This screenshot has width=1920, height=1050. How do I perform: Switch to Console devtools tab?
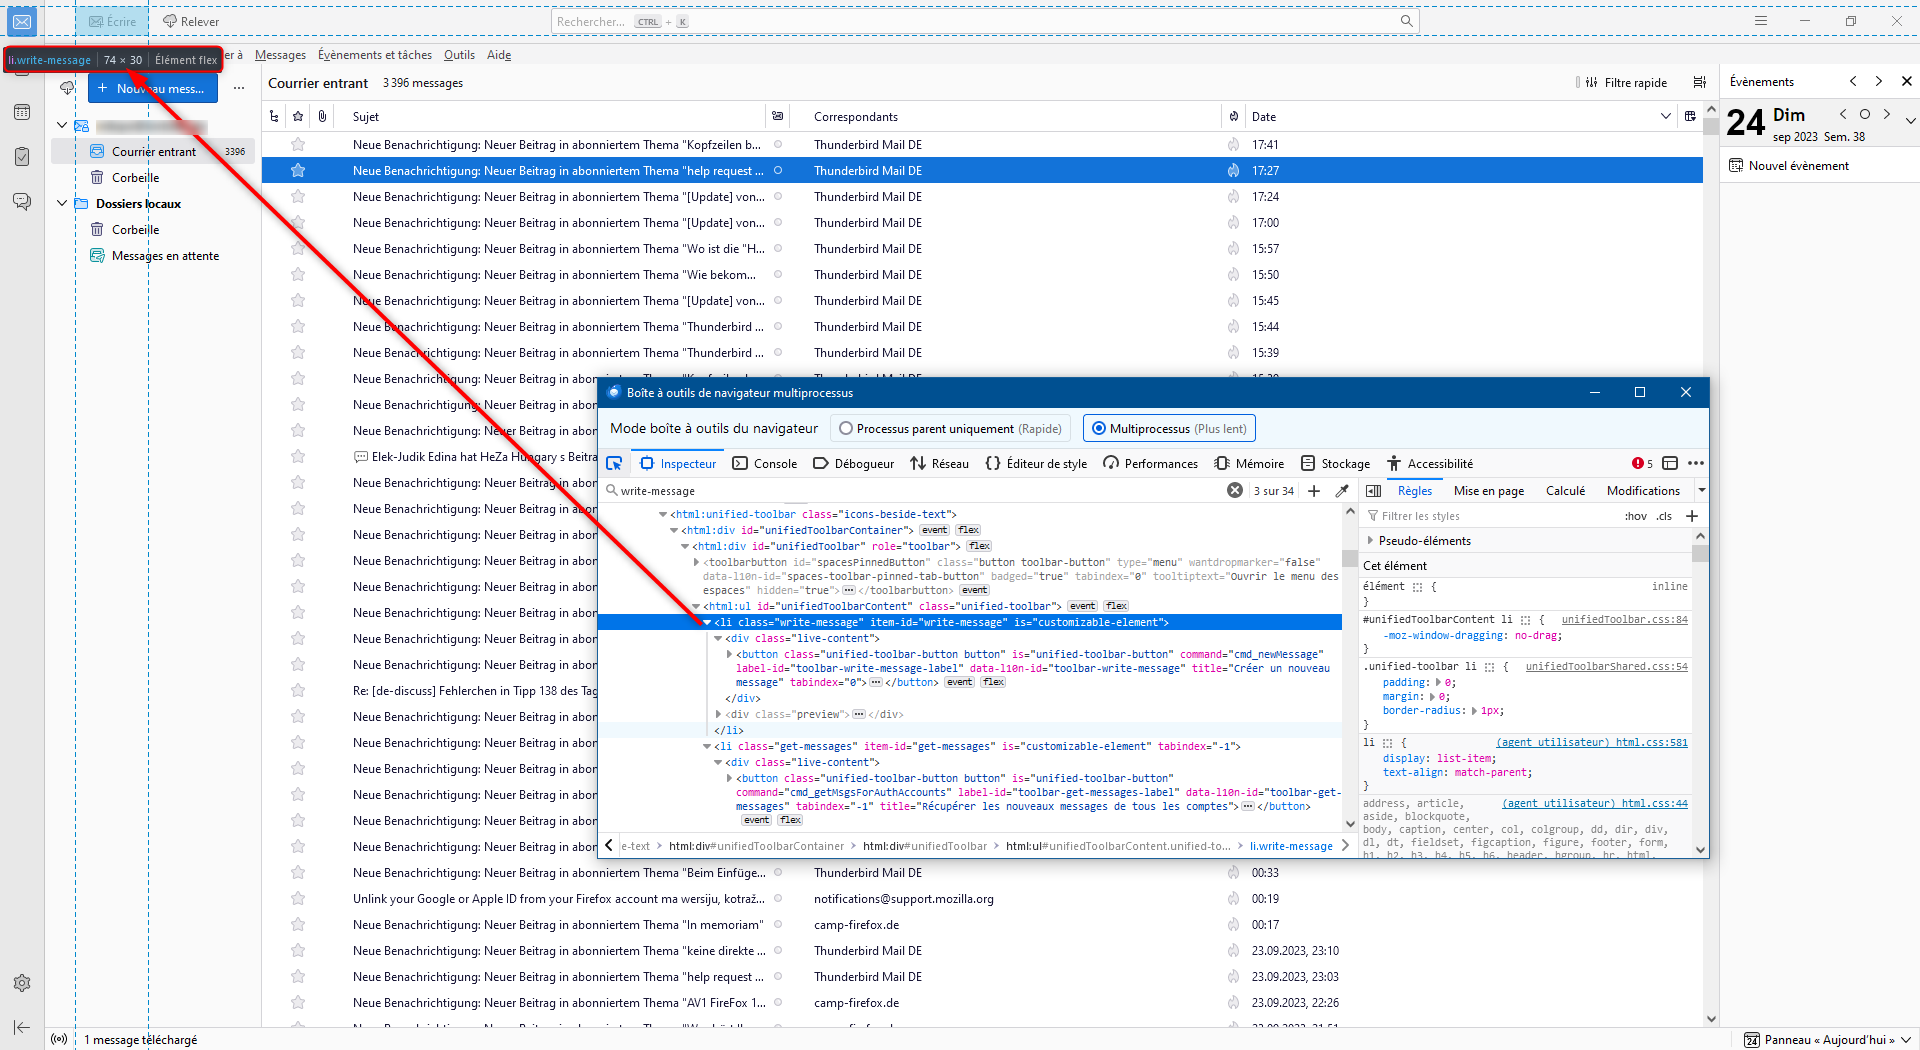coord(765,463)
